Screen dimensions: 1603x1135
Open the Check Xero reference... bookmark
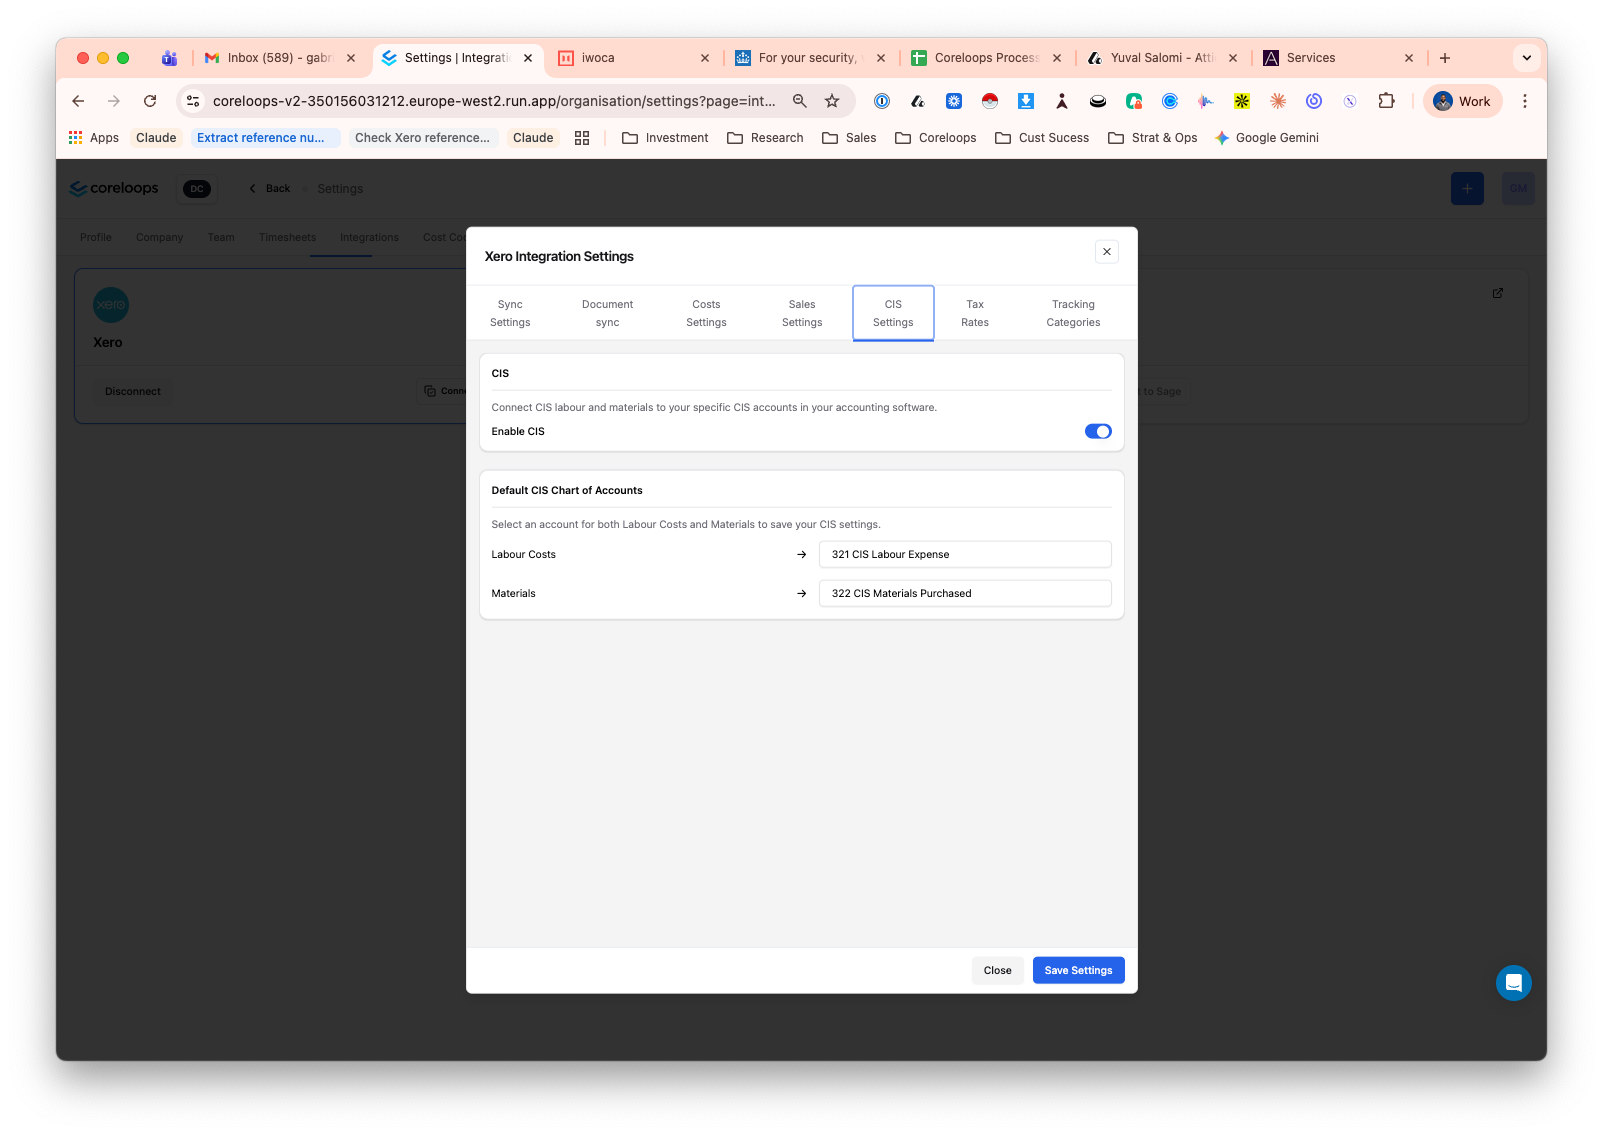[x=422, y=138]
